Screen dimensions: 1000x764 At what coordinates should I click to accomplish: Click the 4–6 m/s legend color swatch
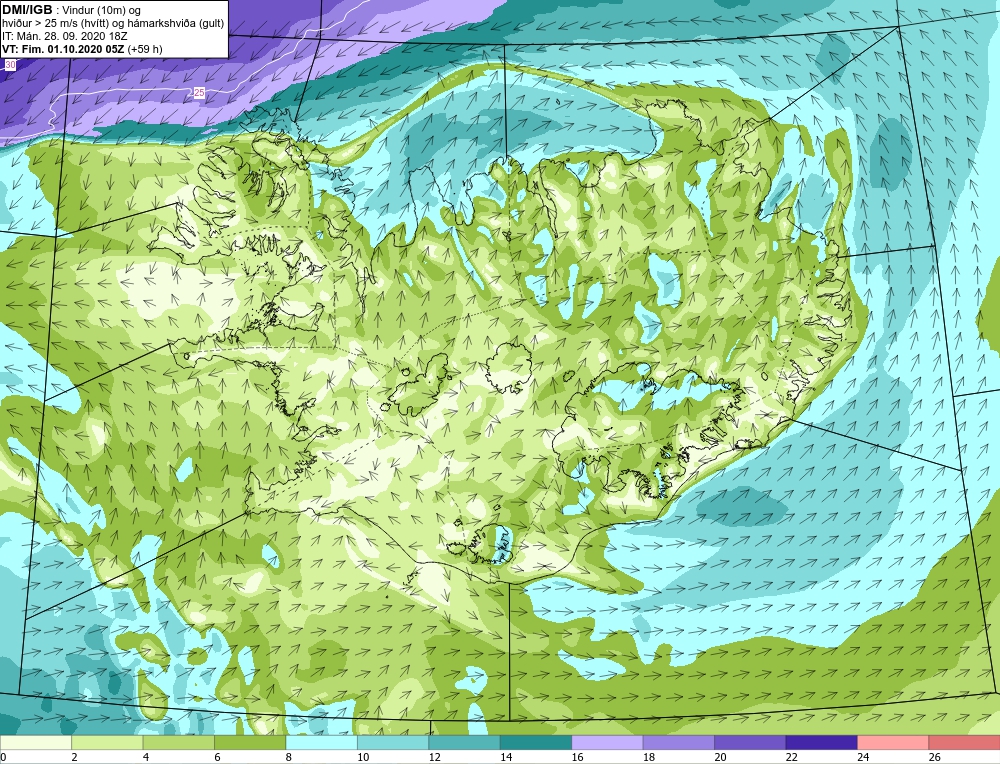pos(179,742)
